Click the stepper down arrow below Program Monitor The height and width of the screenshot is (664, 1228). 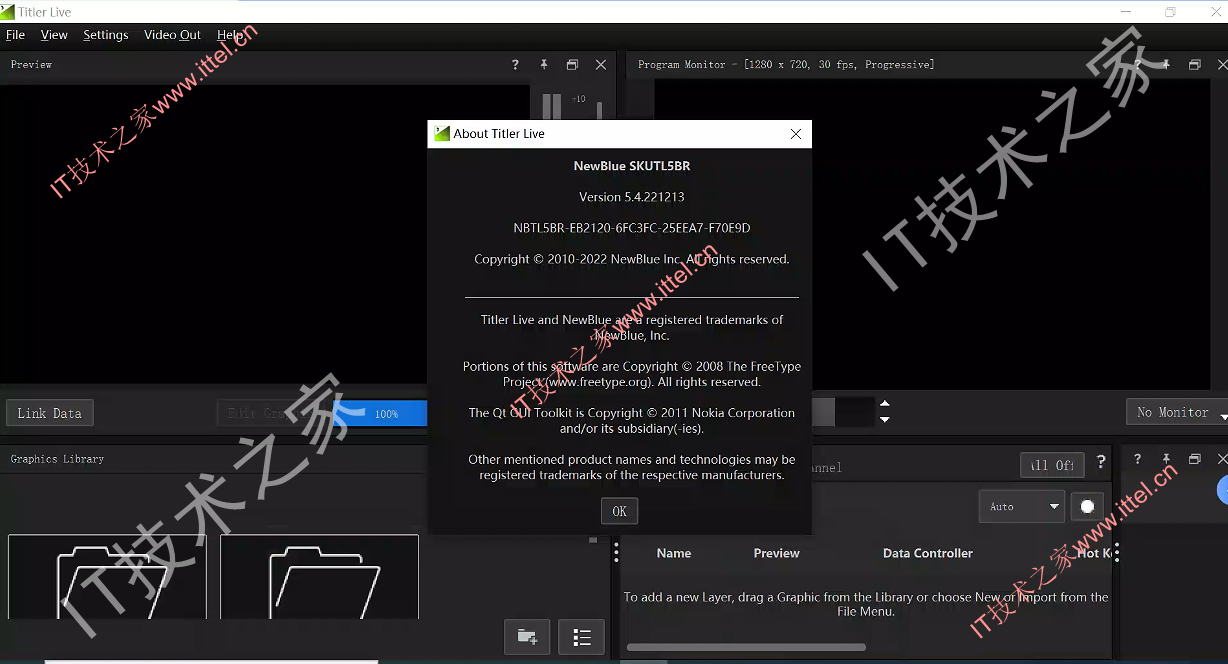pyautogui.click(x=885, y=420)
